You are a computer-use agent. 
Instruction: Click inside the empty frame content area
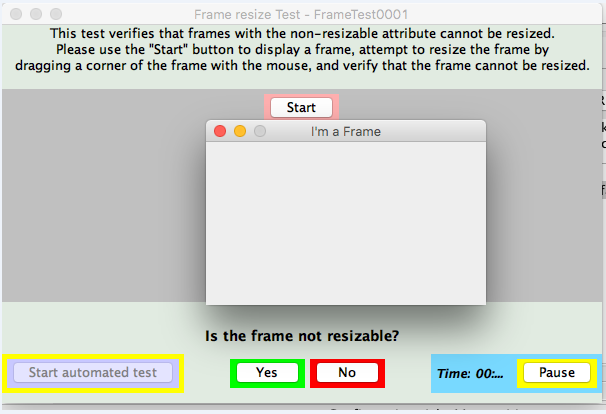coord(345,220)
